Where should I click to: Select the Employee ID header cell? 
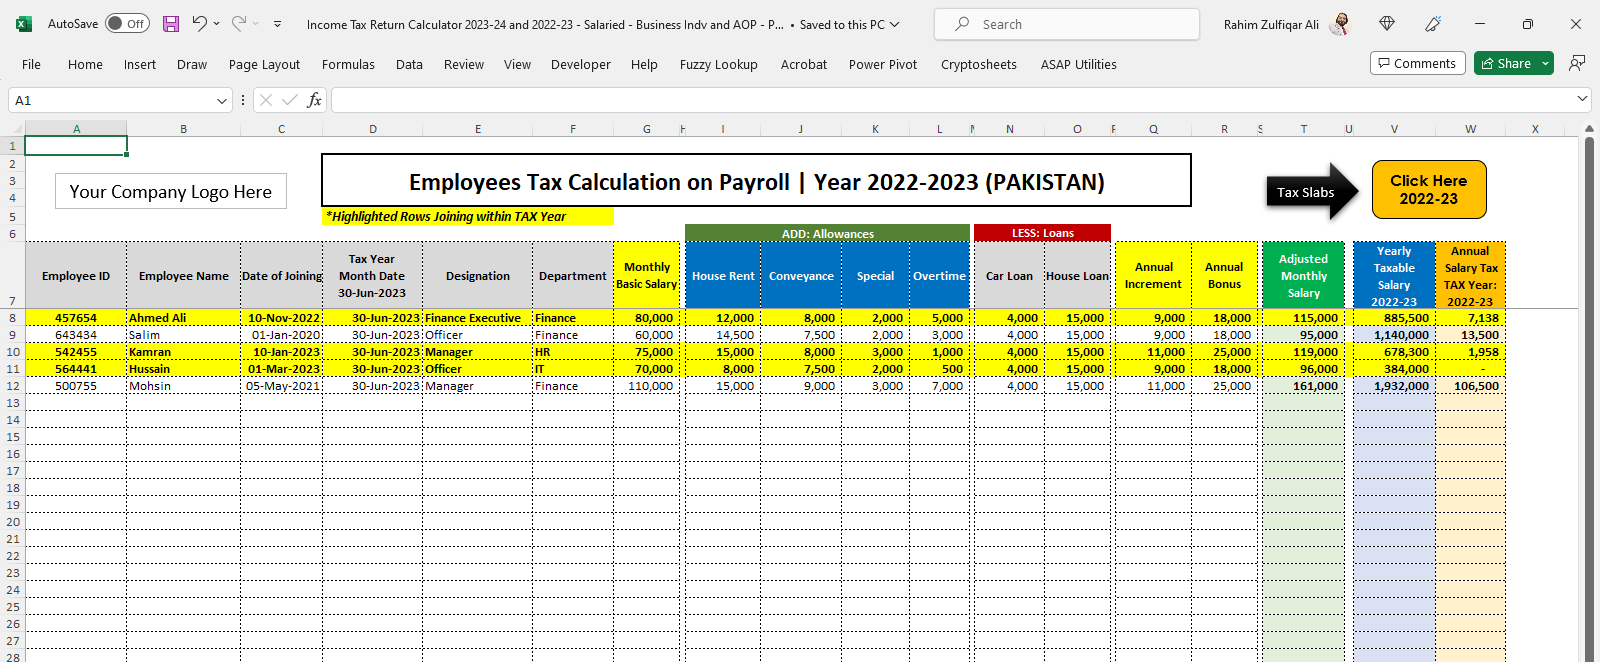(x=76, y=276)
